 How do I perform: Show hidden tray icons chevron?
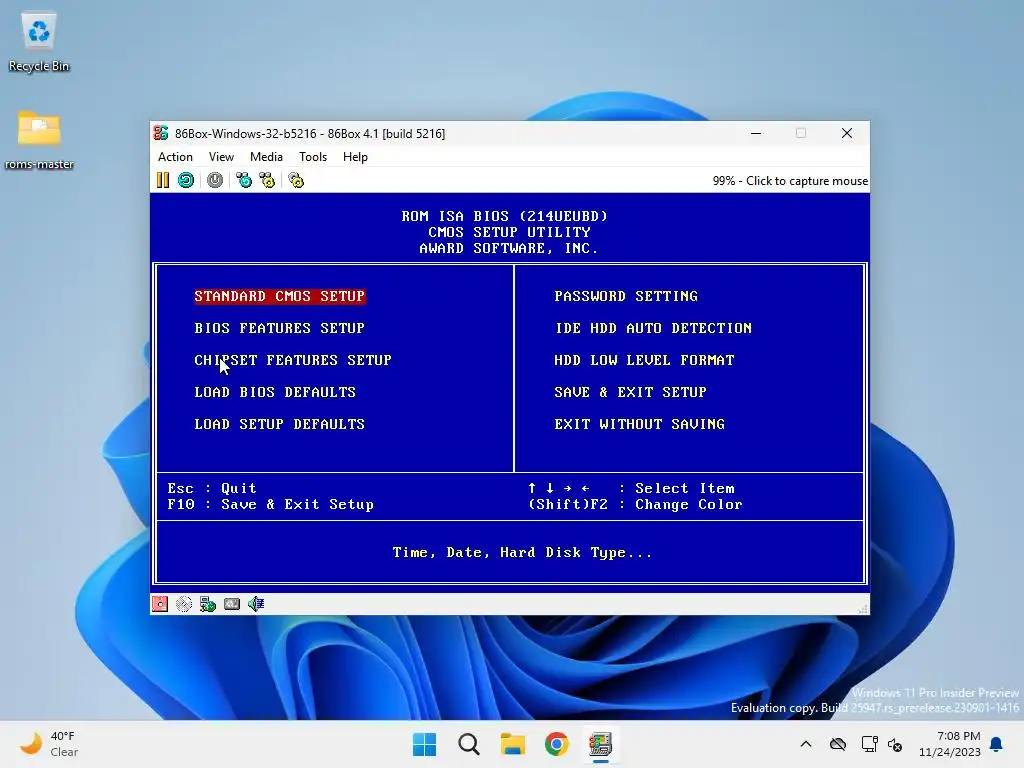click(806, 744)
